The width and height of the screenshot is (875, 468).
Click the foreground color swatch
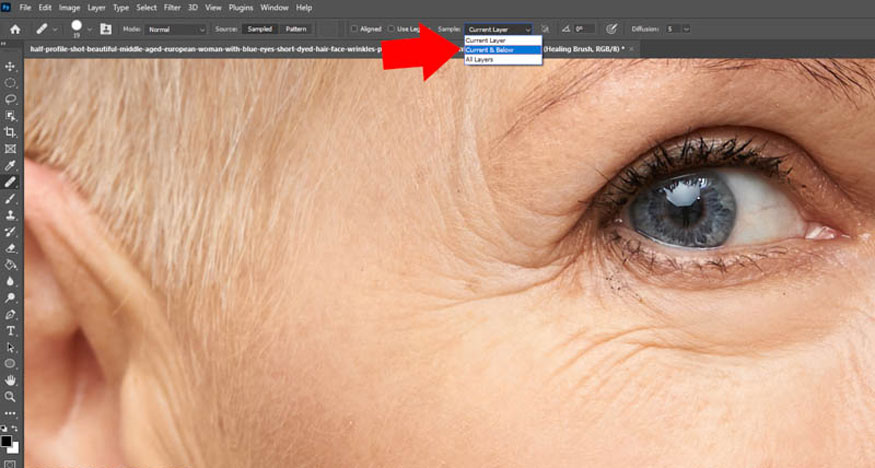point(6,441)
